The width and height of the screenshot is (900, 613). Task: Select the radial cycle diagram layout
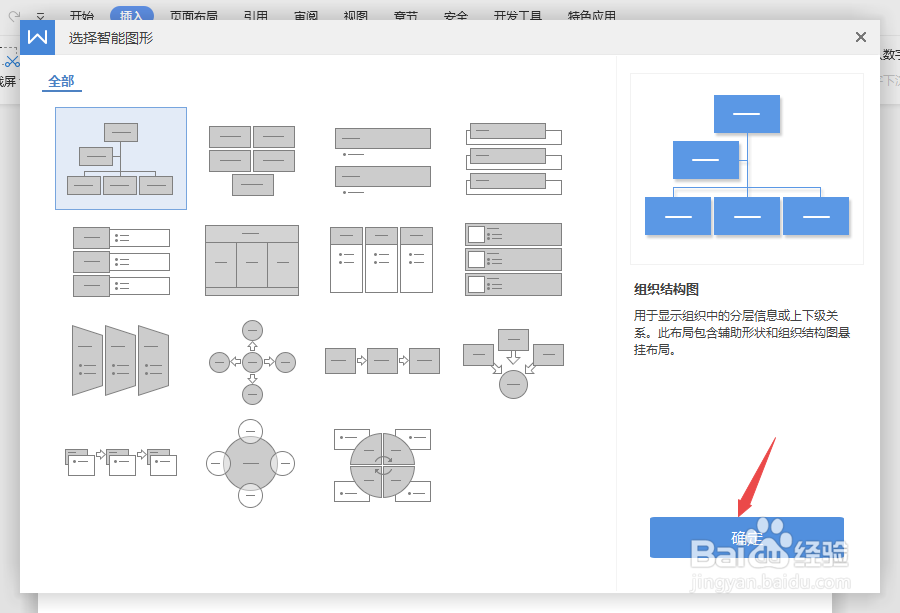point(250,463)
